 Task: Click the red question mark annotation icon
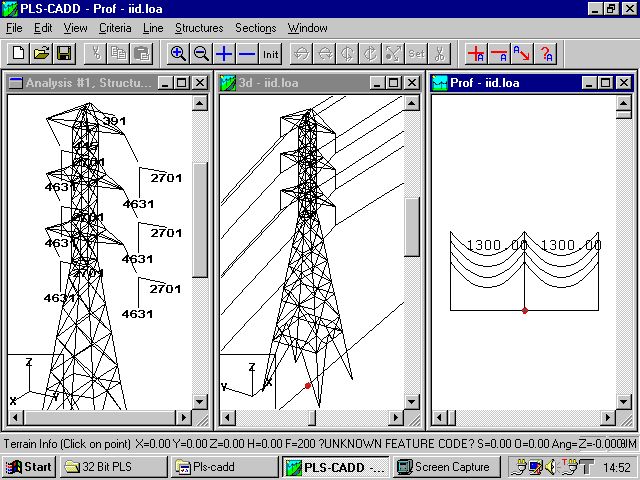[x=546, y=53]
